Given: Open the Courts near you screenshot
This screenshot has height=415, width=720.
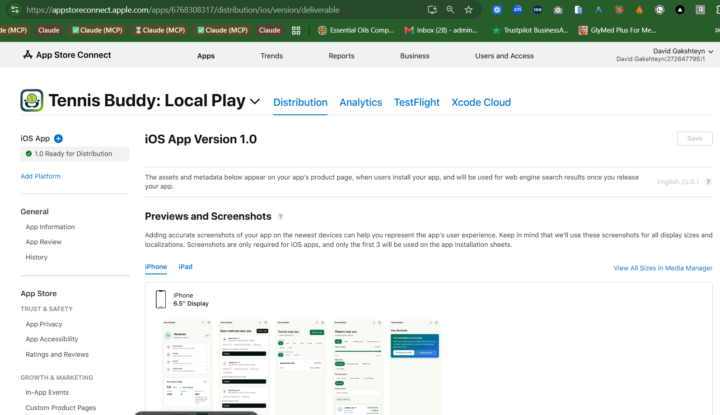Looking at the screenshot, I should [x=301, y=367].
